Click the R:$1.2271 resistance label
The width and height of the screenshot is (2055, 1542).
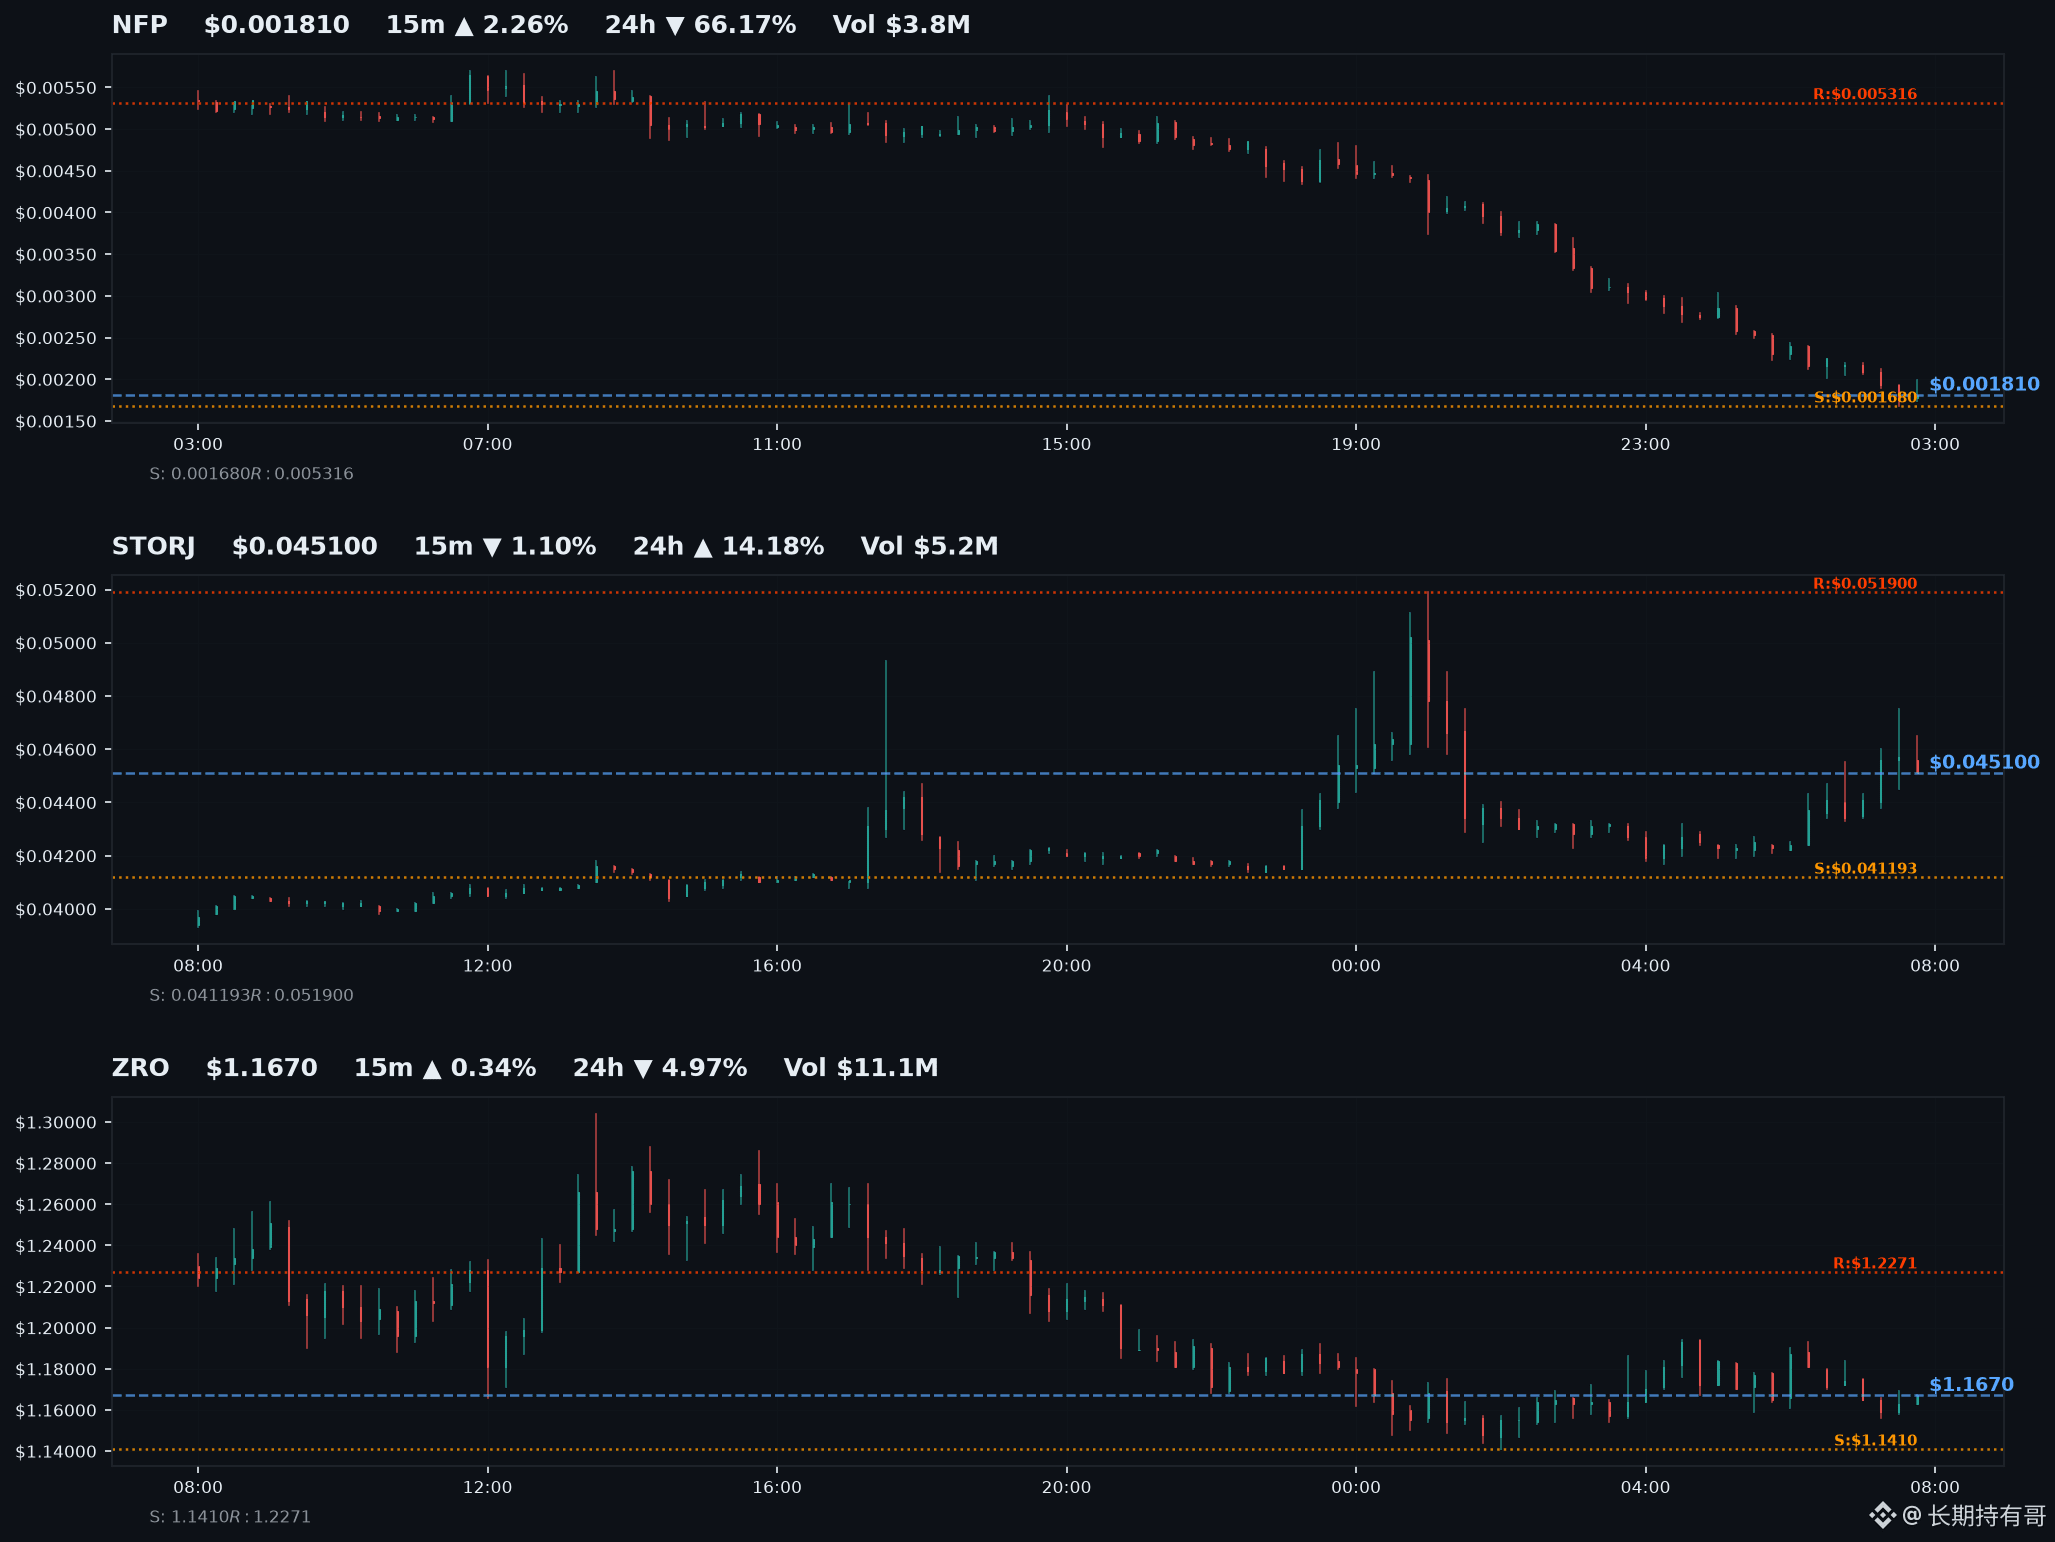pos(1875,1264)
